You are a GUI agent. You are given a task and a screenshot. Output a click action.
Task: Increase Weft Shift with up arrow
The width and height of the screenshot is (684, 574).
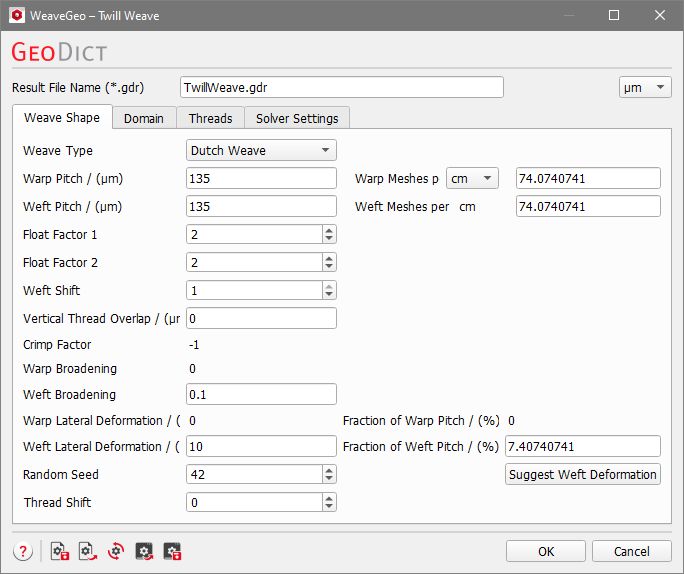coord(329,286)
